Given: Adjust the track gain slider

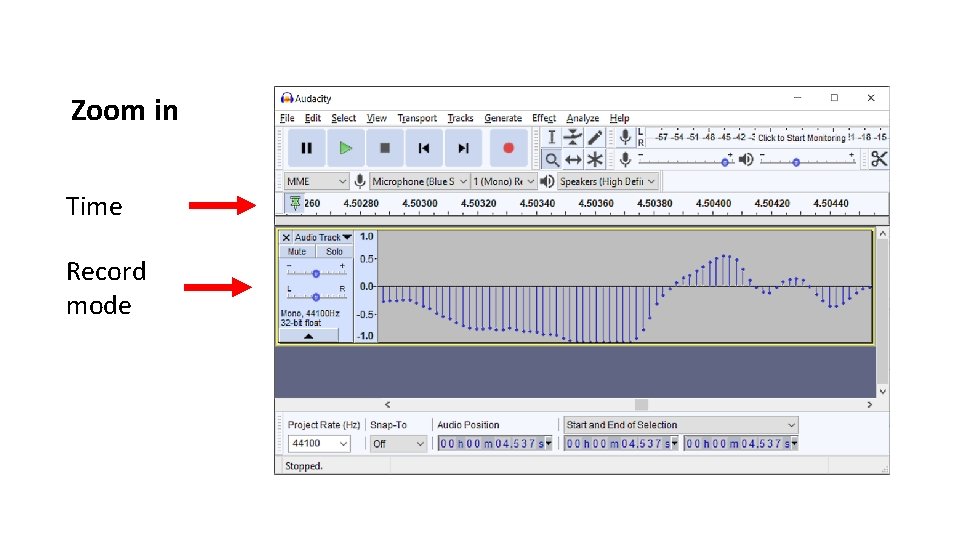Looking at the screenshot, I should 316,273.
